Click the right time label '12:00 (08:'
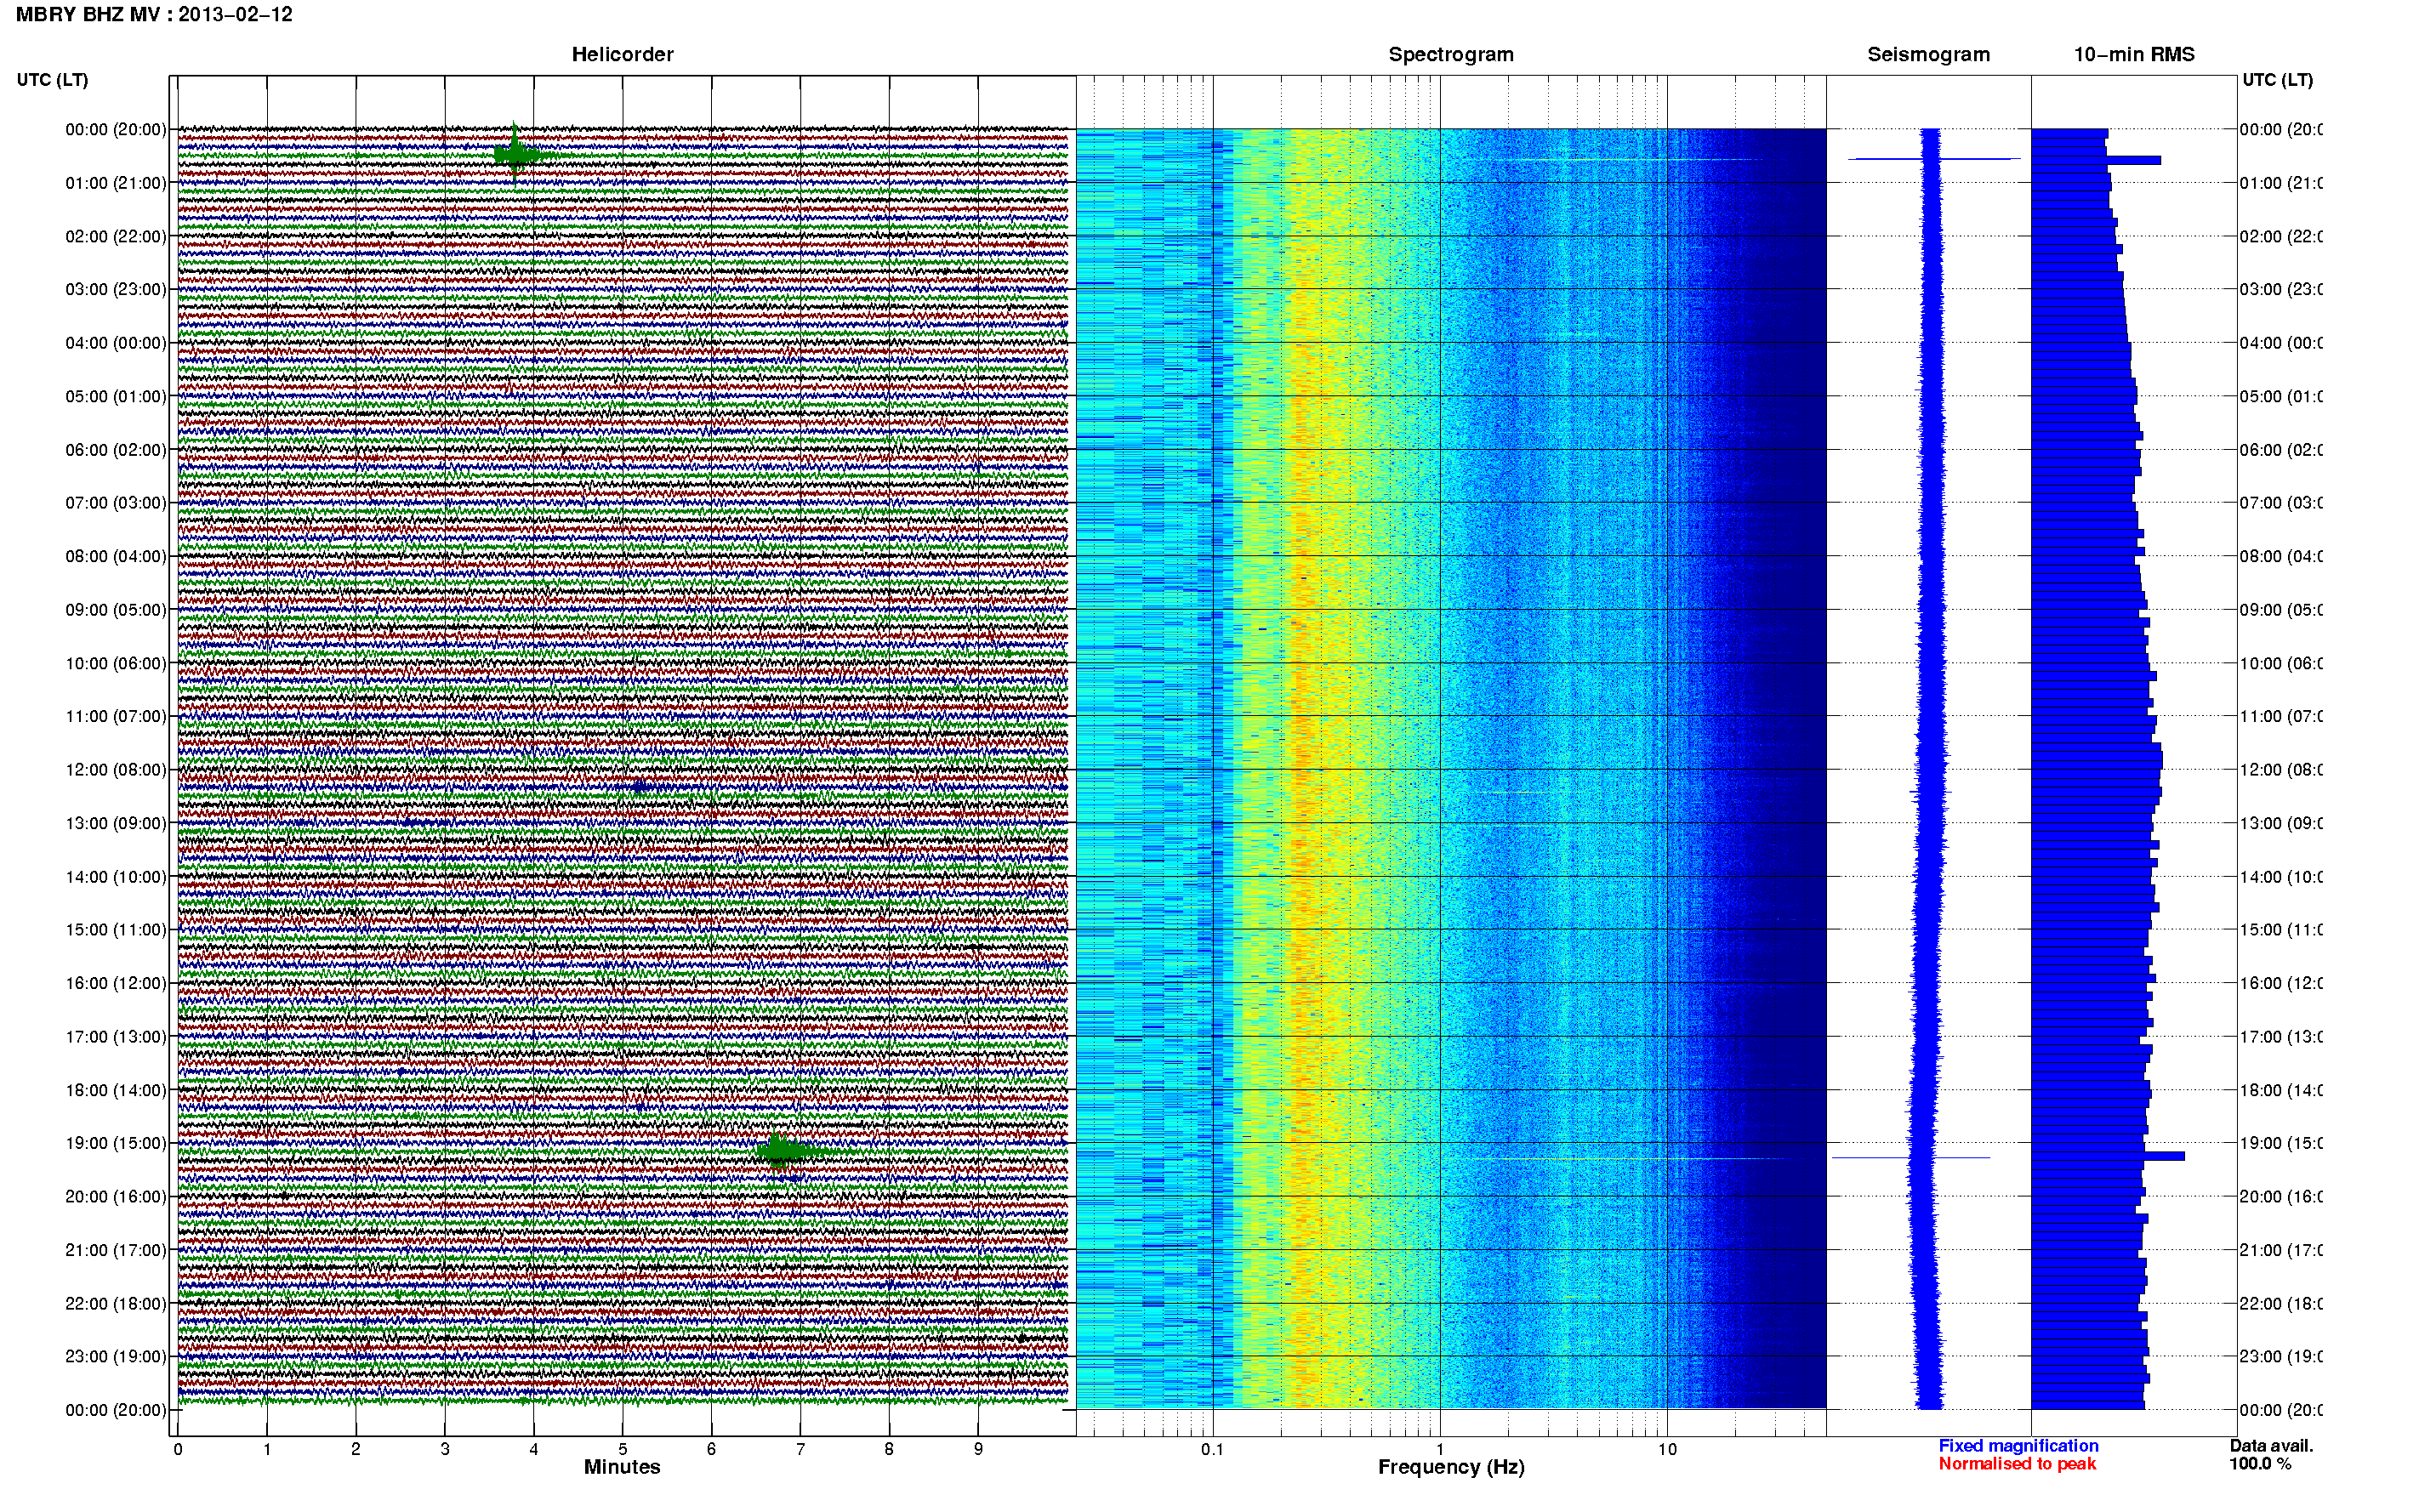 (2281, 770)
